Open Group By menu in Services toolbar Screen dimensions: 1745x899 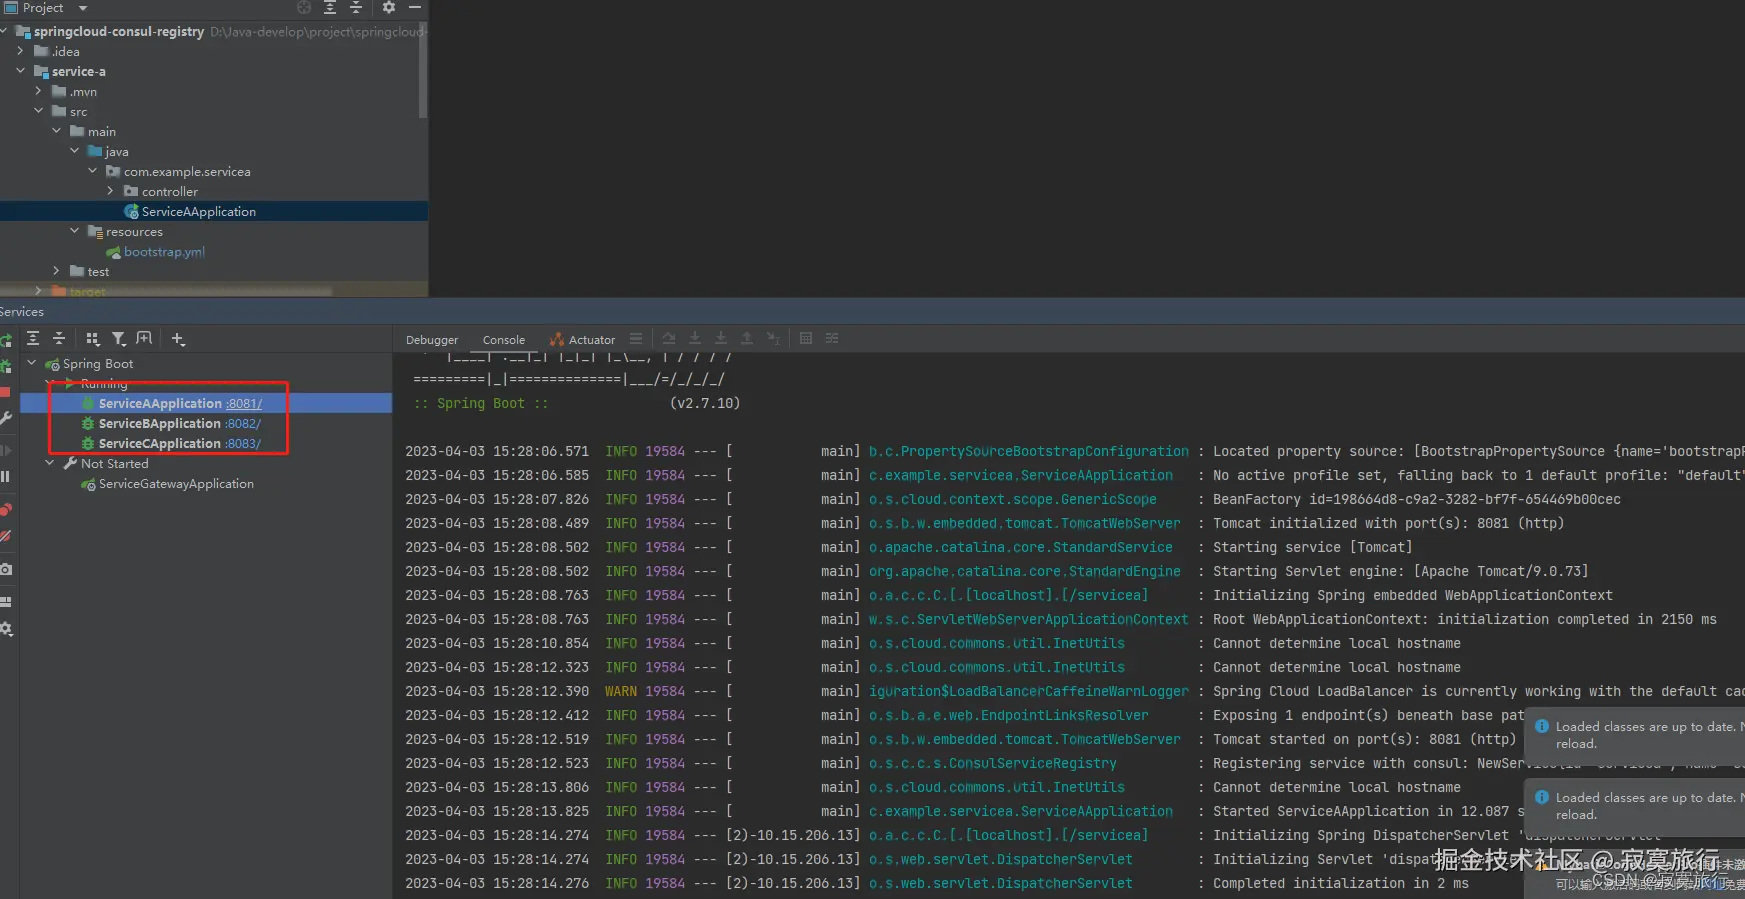tap(93, 339)
